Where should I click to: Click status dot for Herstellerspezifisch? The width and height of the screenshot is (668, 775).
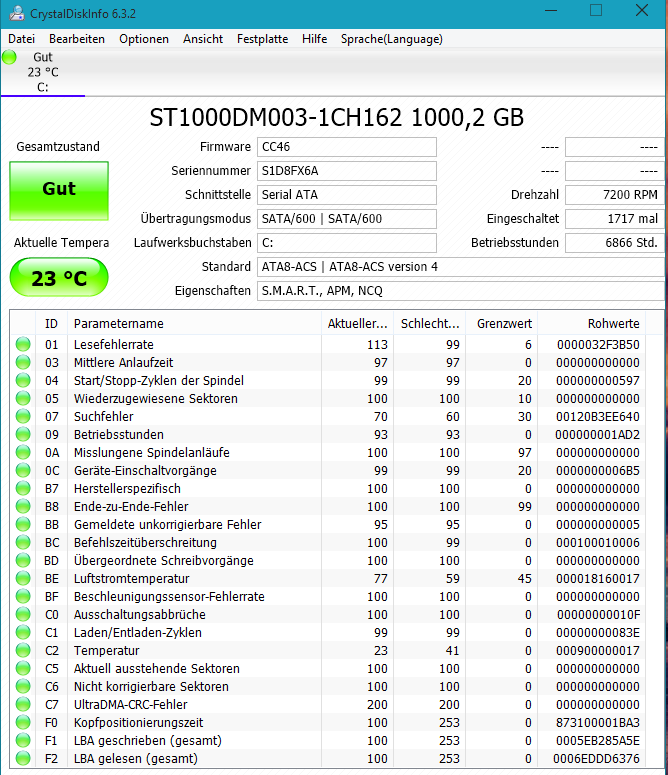click(x=23, y=488)
